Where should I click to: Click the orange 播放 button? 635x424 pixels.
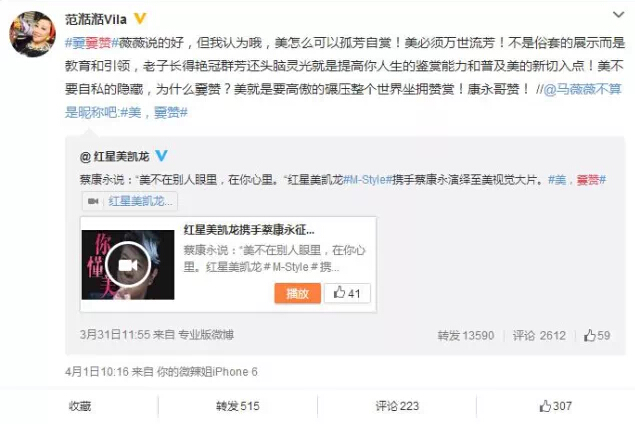pyautogui.click(x=298, y=293)
